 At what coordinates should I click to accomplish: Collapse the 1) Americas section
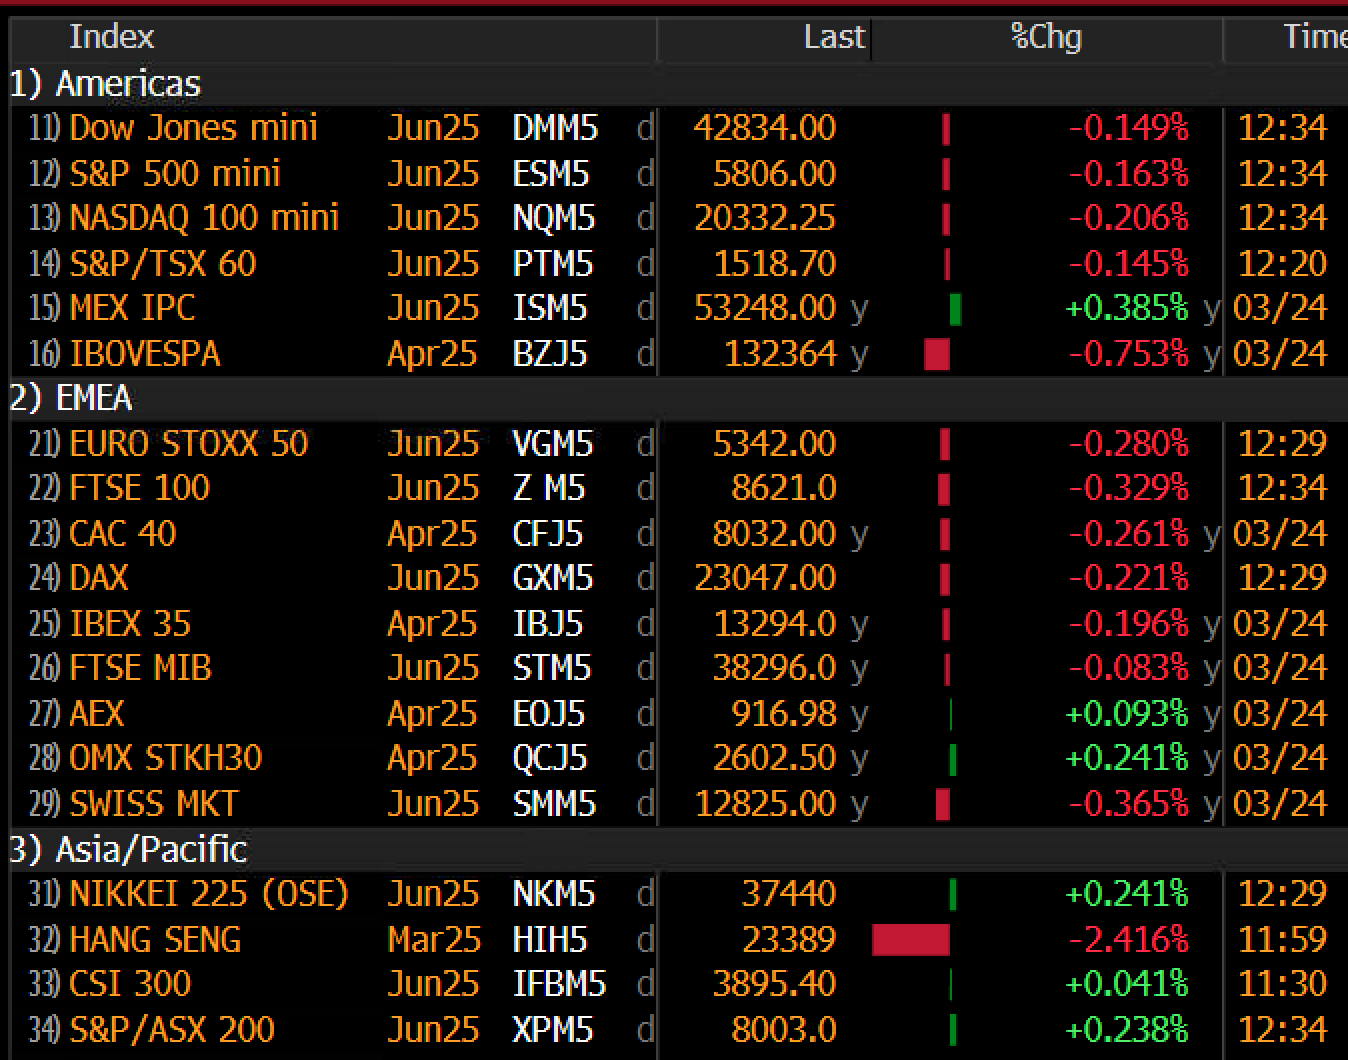pyautogui.click(x=105, y=83)
